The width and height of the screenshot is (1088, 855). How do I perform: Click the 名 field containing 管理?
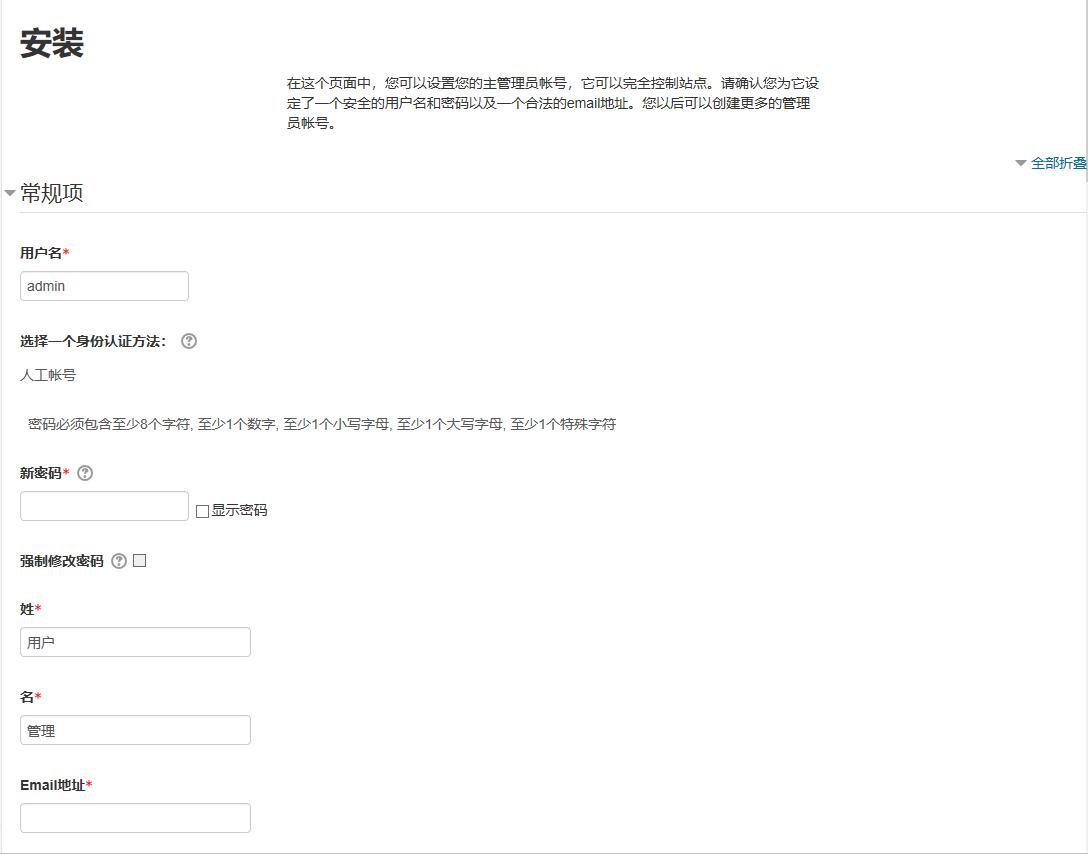(135, 729)
